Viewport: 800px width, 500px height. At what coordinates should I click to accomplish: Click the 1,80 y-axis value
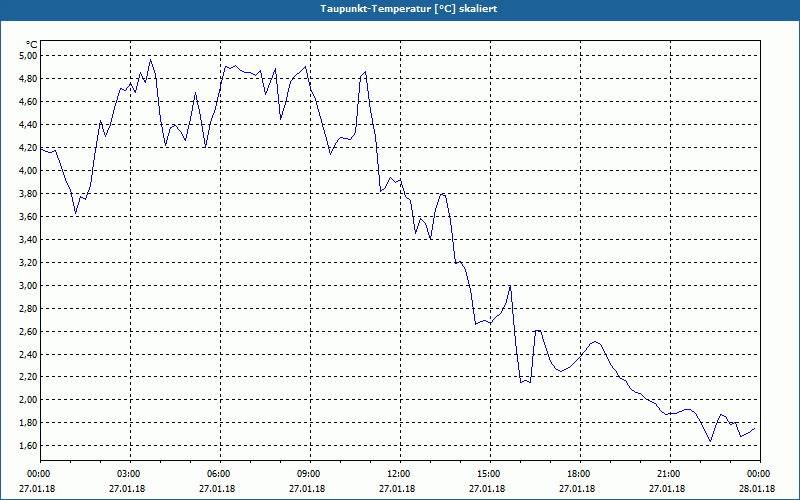click(29, 422)
